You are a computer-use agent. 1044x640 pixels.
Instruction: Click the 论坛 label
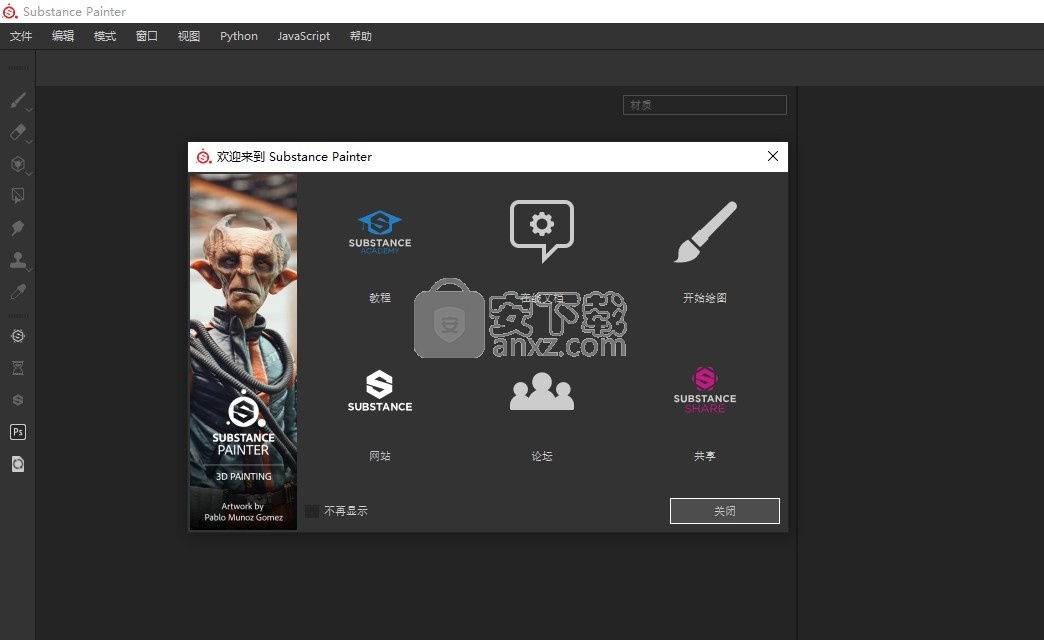point(542,456)
